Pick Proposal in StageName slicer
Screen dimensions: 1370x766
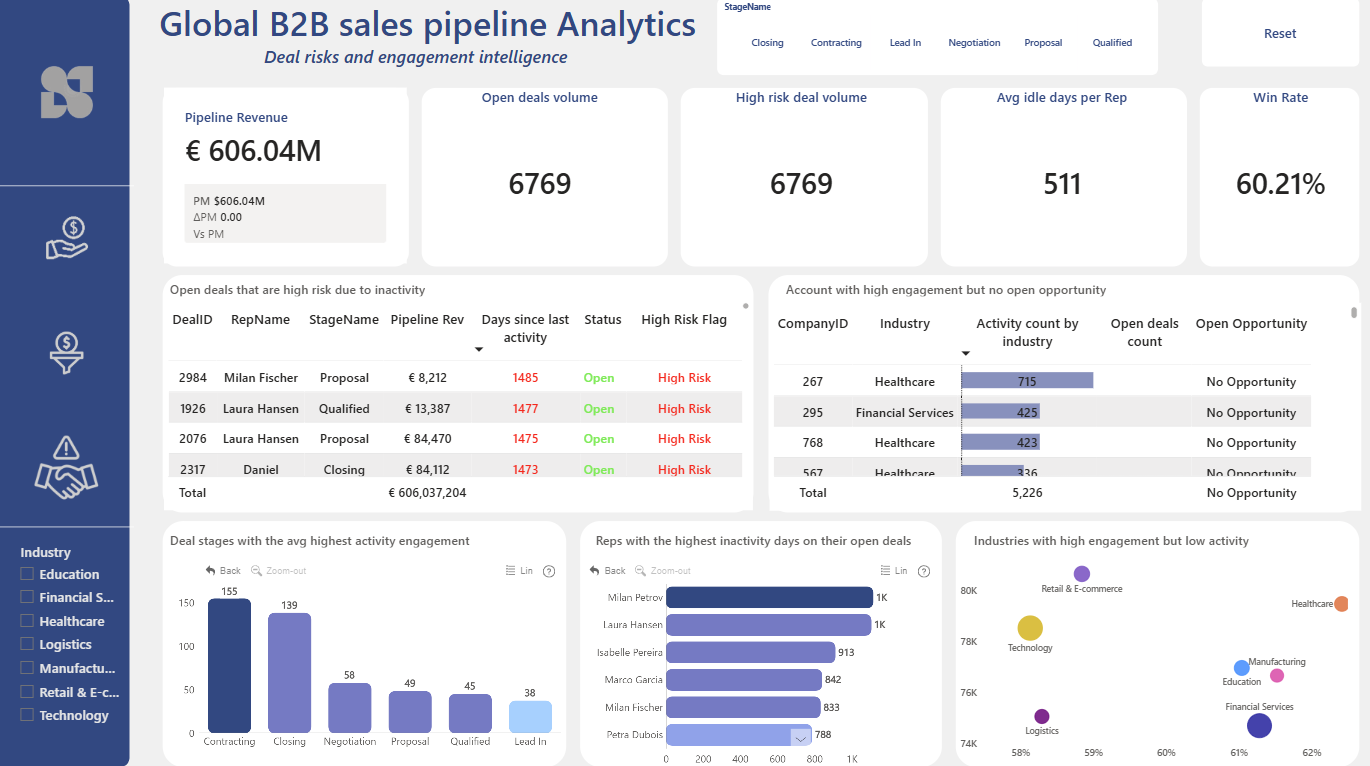click(1043, 43)
